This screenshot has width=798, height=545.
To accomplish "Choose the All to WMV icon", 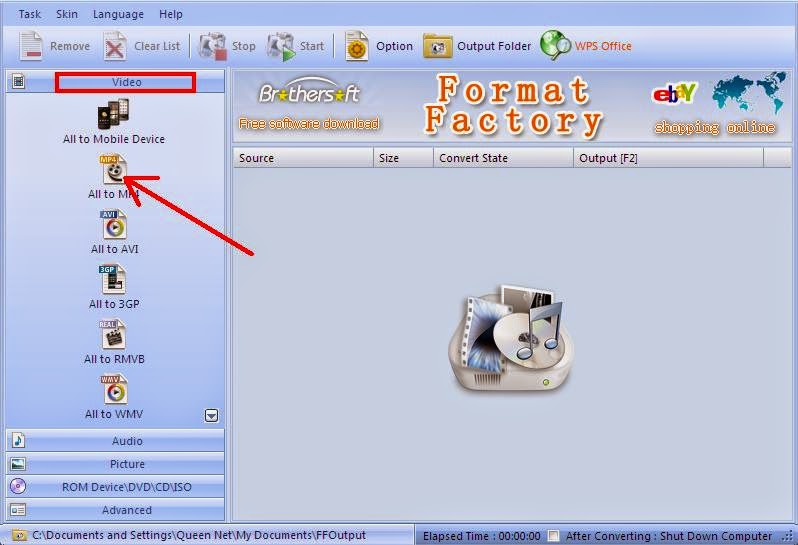I will click(113, 389).
